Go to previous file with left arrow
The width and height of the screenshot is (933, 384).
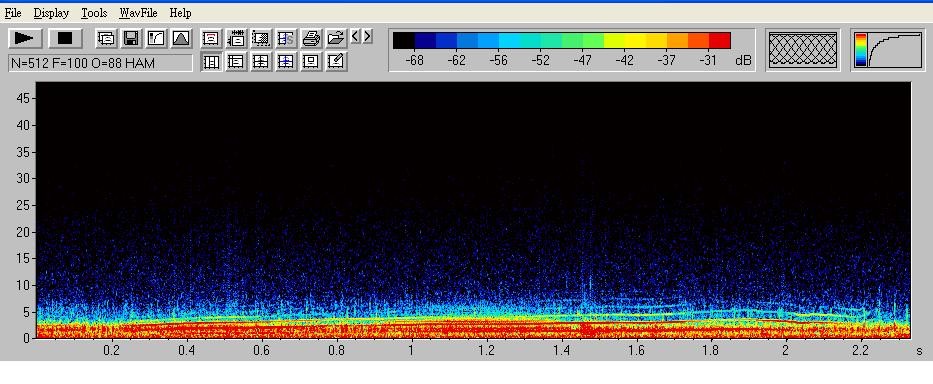(355, 36)
